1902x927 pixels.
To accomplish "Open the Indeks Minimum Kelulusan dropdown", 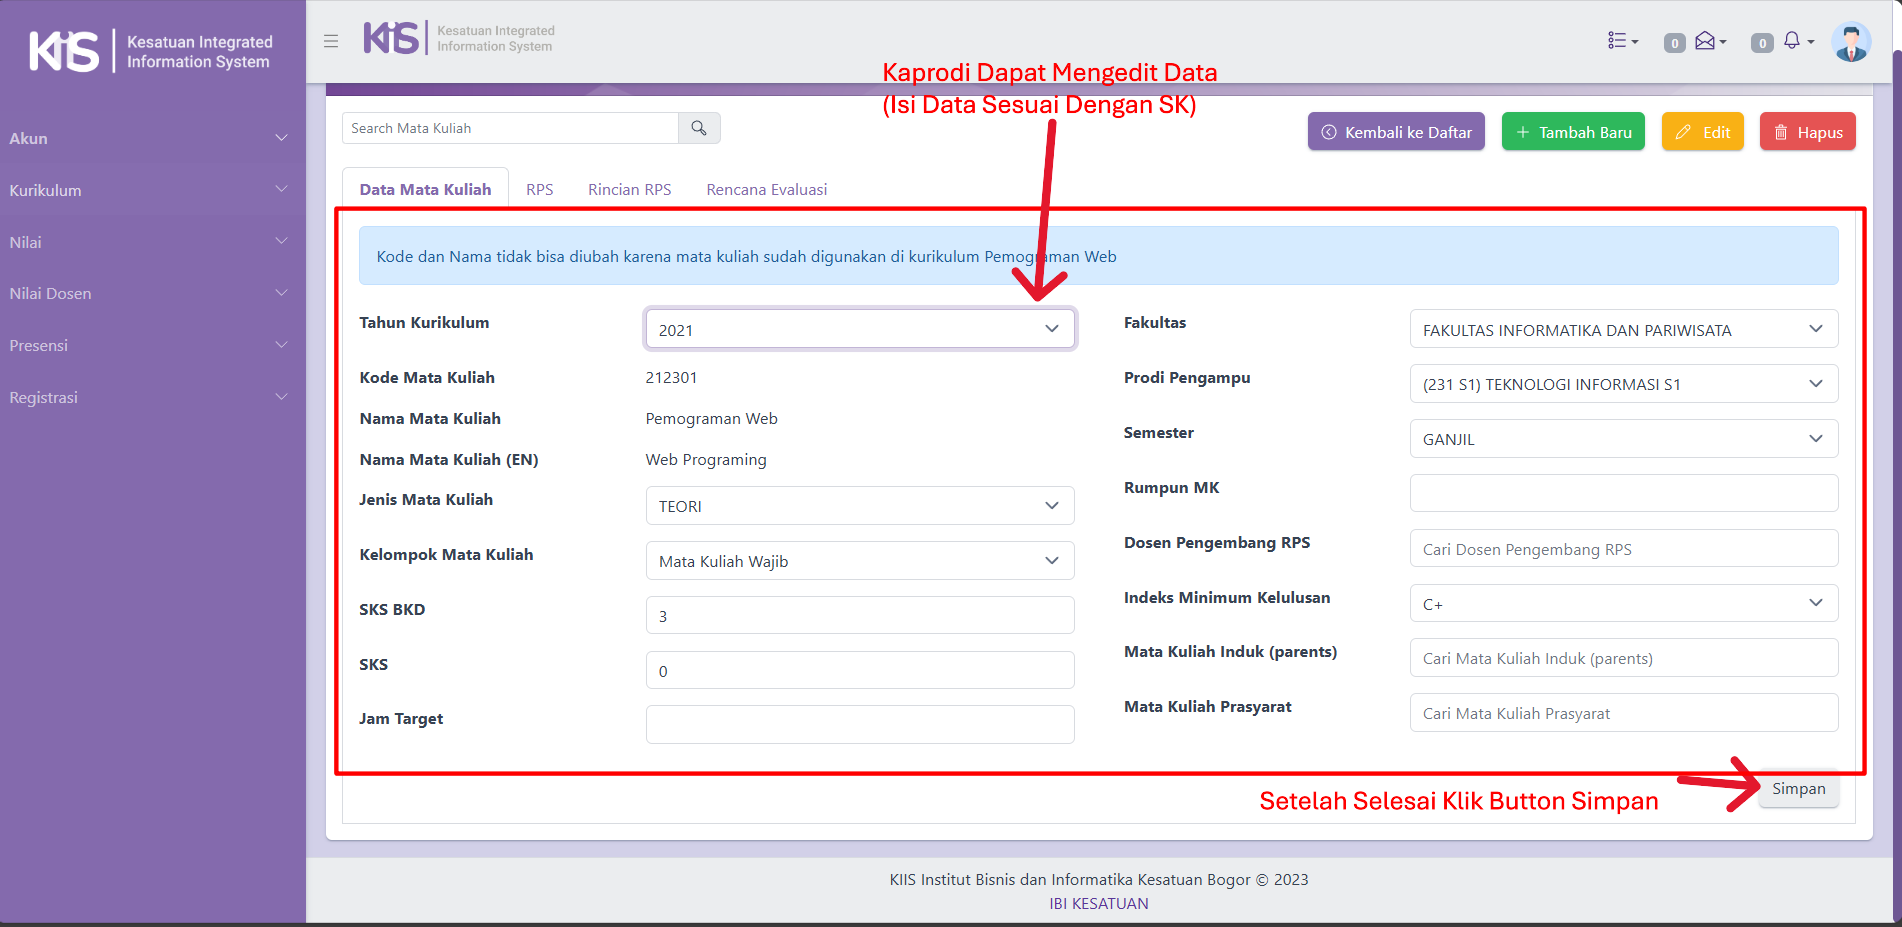I will 1623,604.
